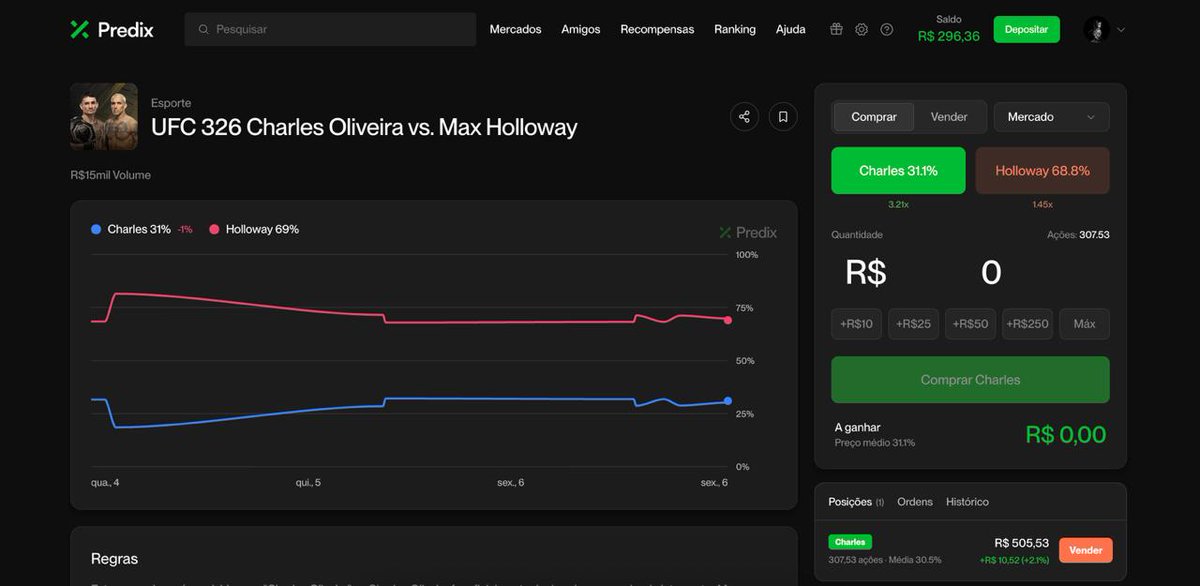Image resolution: width=1200 pixels, height=586 pixels.
Task: Click the A ganhar R$ 0,00 amount
Action: [1066, 435]
